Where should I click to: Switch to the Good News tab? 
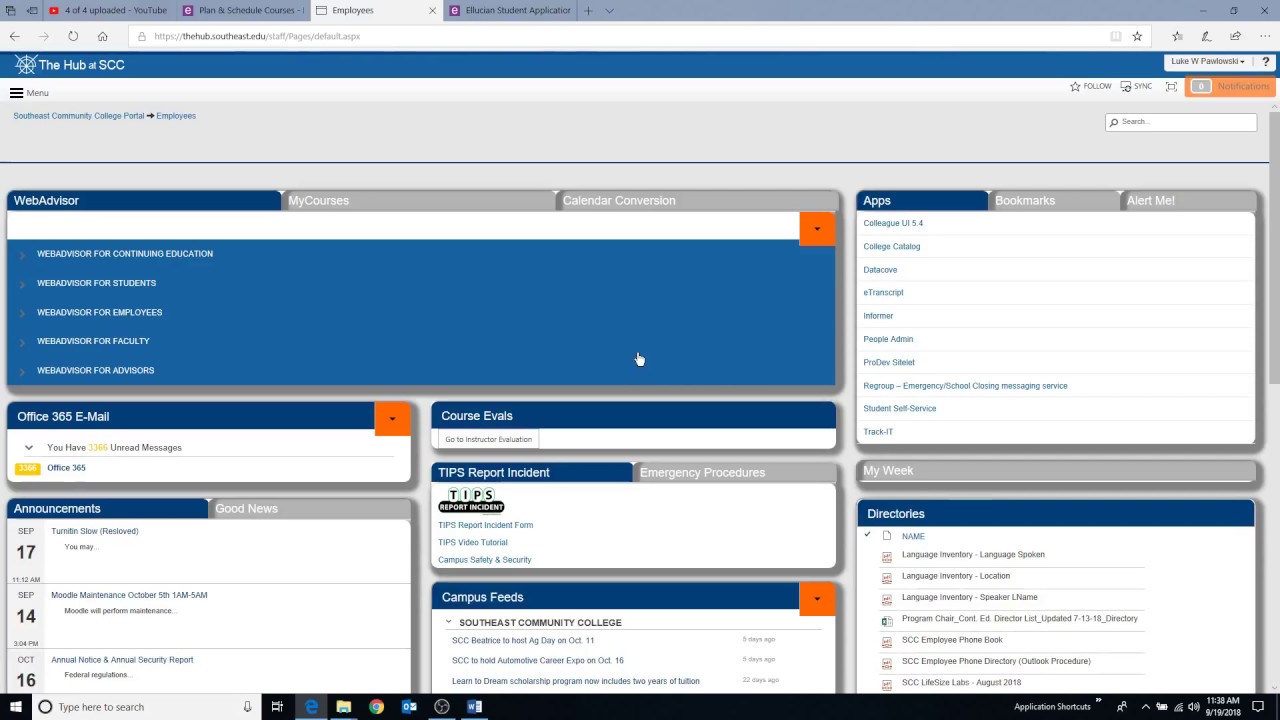click(x=311, y=509)
